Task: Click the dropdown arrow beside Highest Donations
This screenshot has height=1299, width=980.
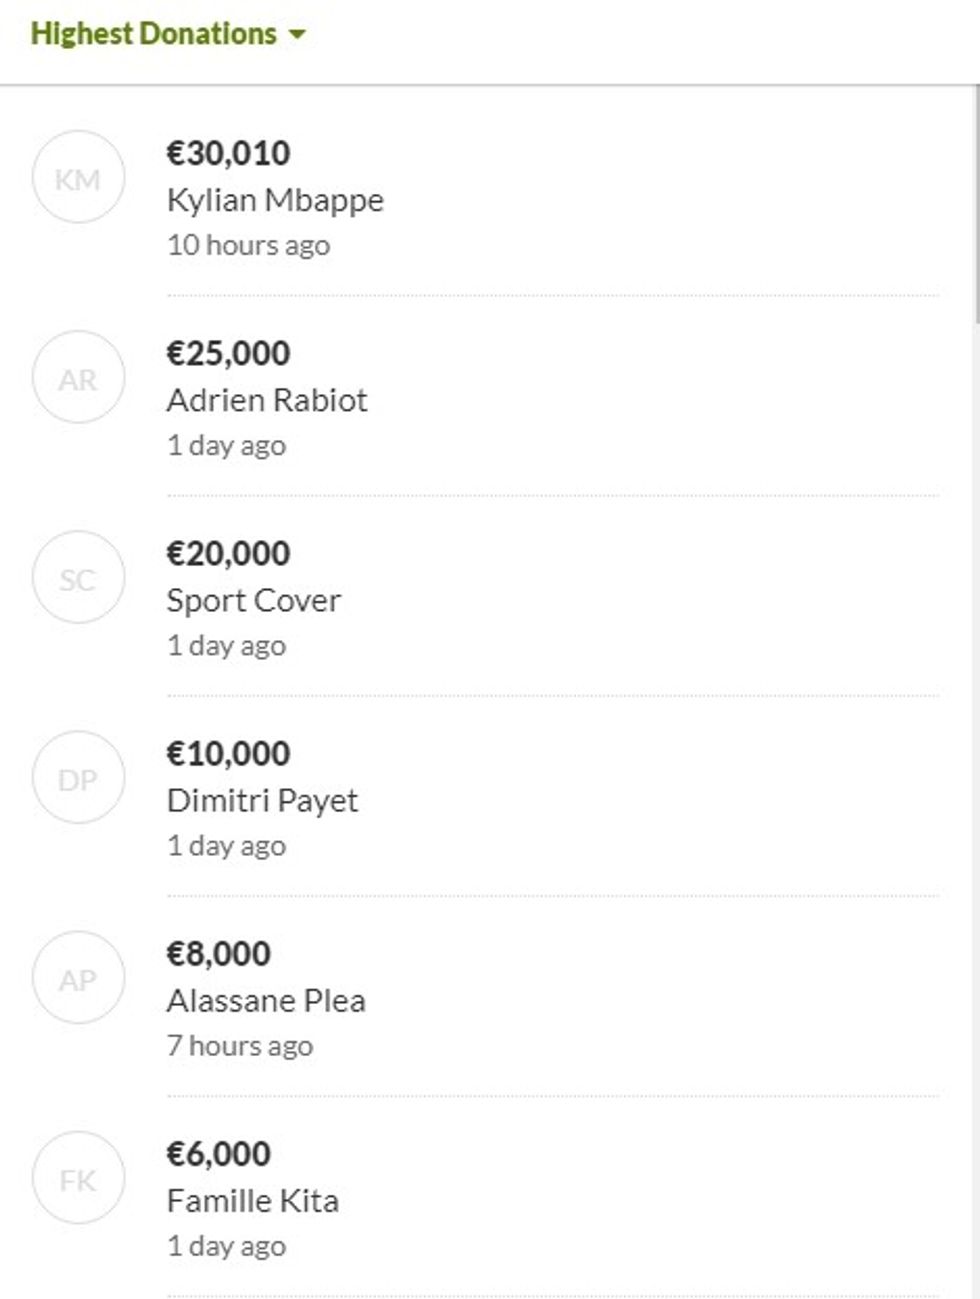Action: 297,35
